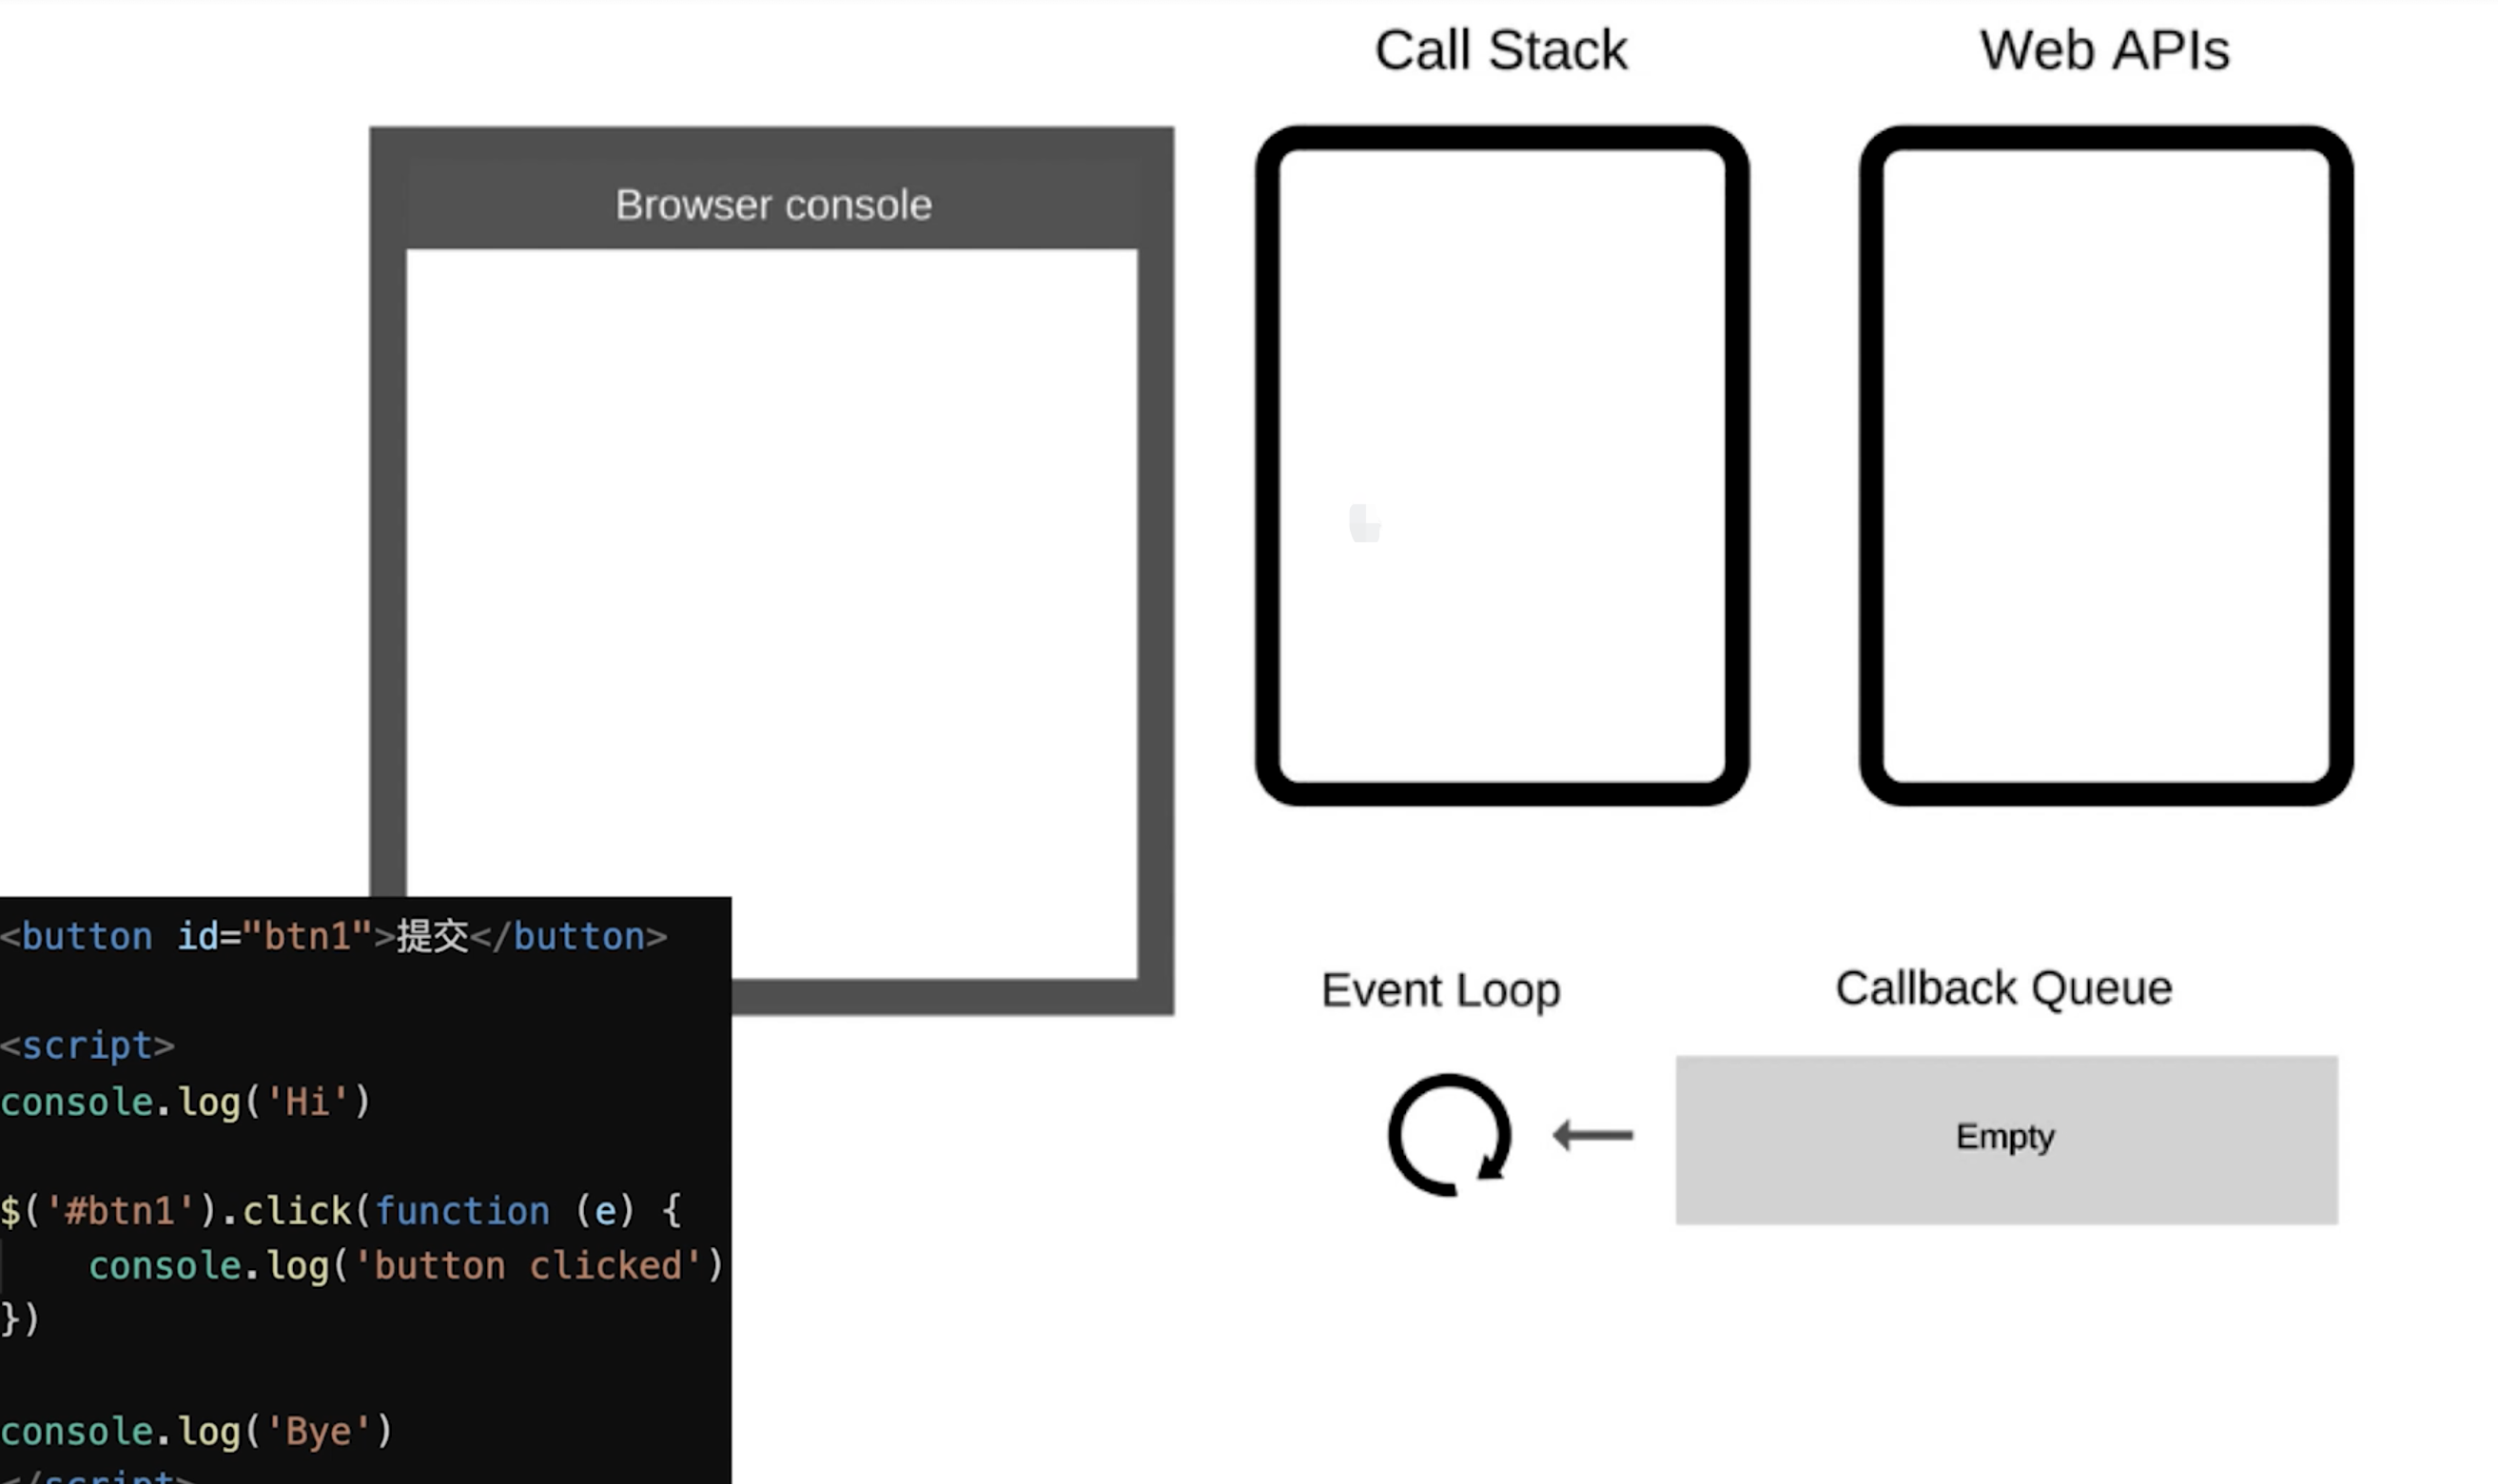Click the circular Event Loop arrow icon
The width and height of the screenshot is (2498, 1484).
tap(1449, 1135)
